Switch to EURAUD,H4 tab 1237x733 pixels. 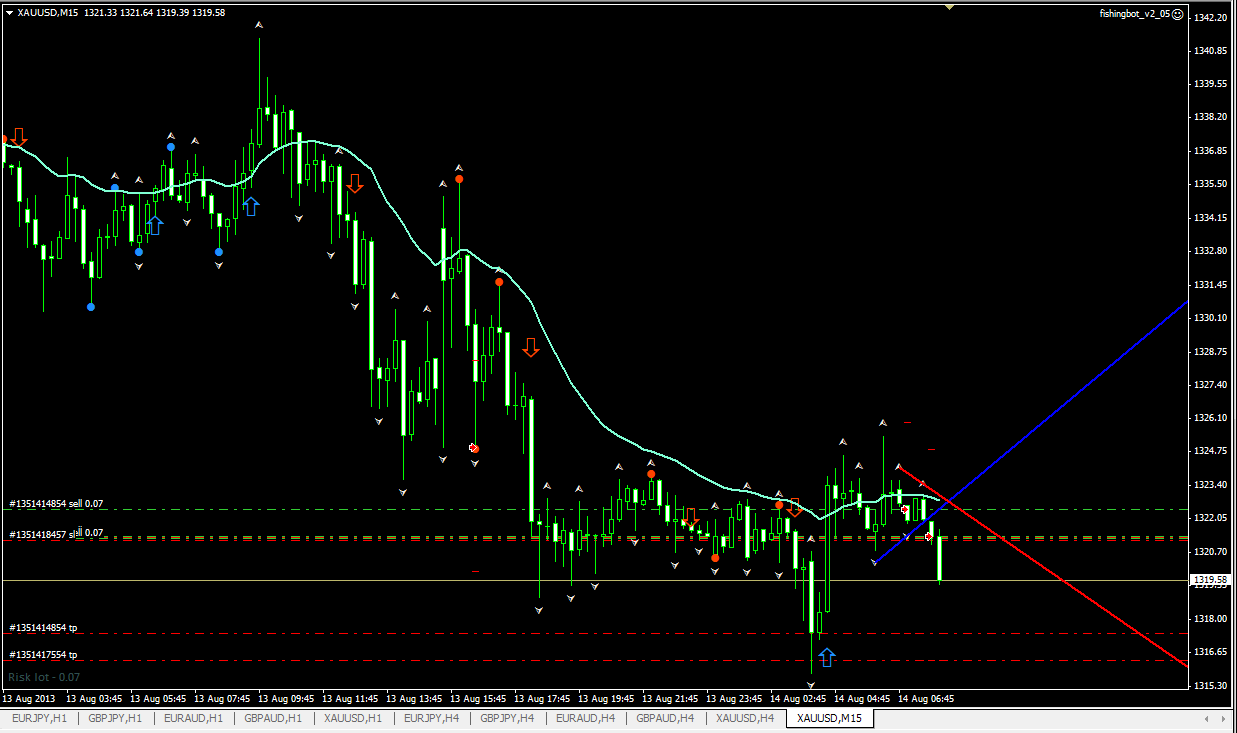click(585, 718)
